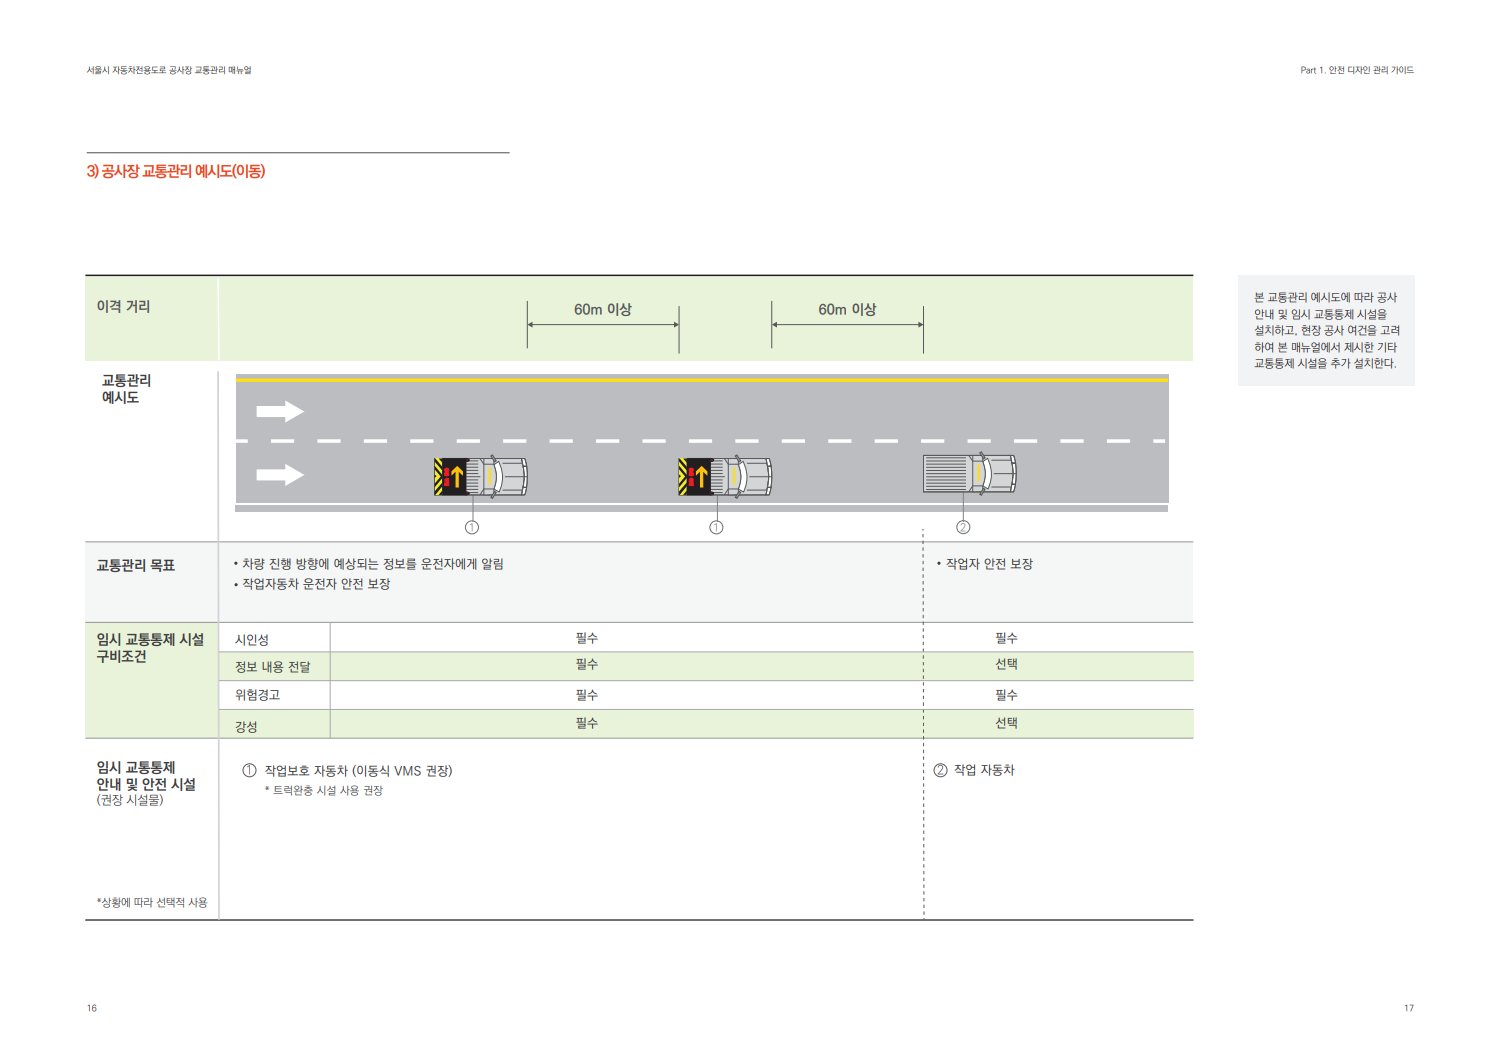This screenshot has height=1058, width=1500.
Task: Select the 시인성 row label
Action: tap(252, 640)
